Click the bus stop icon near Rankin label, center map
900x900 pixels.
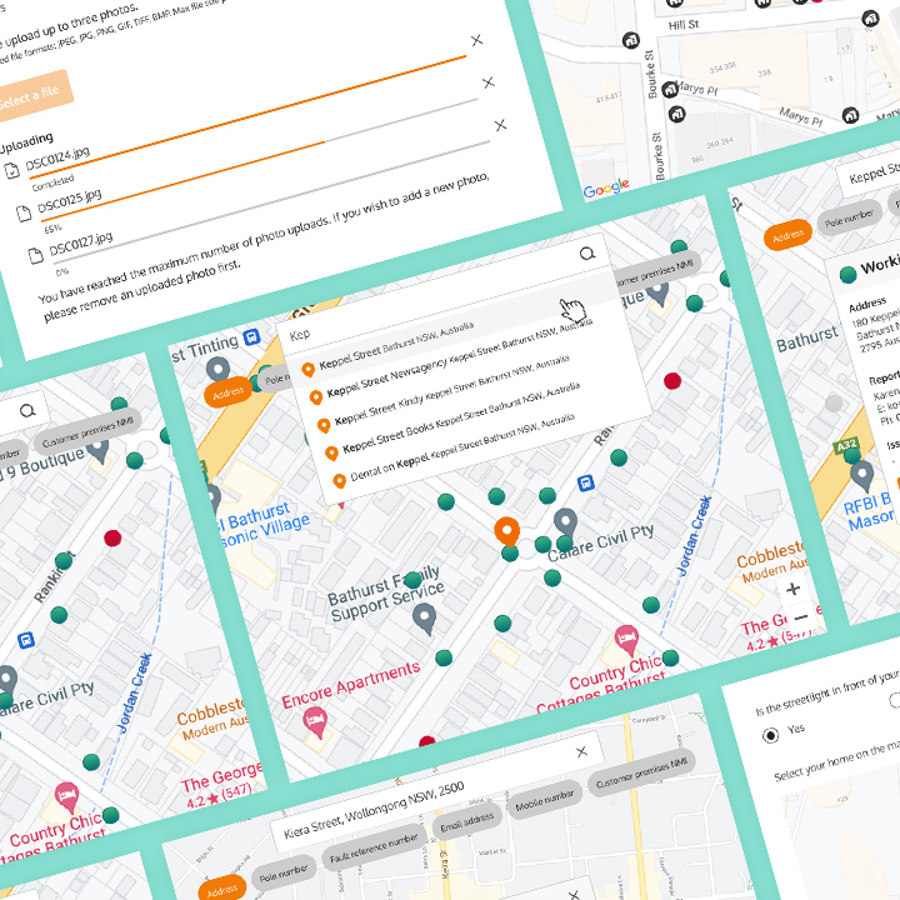(x=585, y=483)
